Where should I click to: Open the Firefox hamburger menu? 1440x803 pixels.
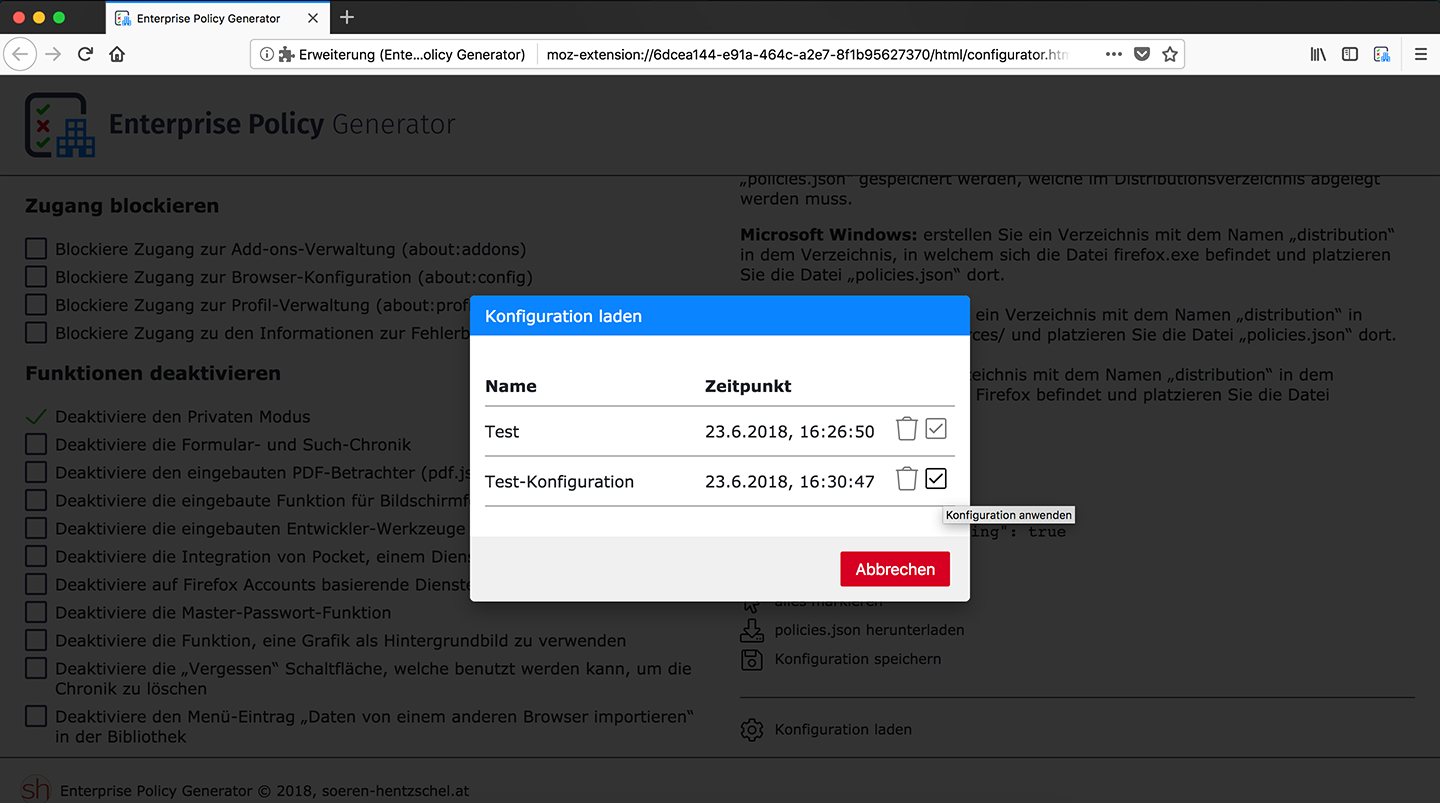click(1420, 55)
